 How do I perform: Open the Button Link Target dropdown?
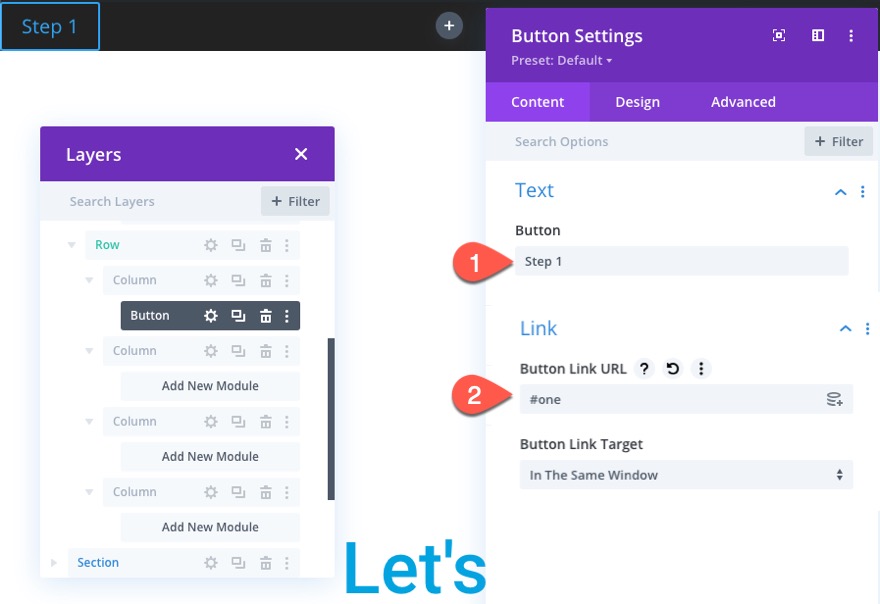pos(686,475)
